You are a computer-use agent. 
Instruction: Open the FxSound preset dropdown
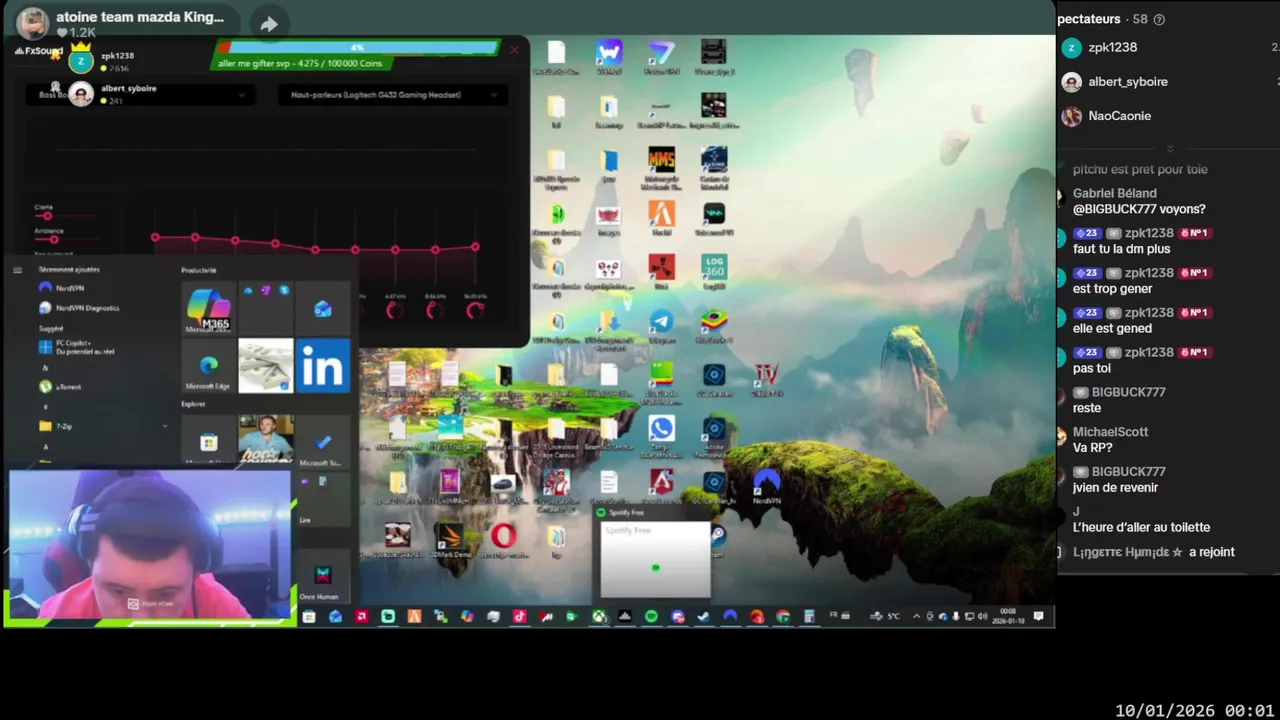[140, 95]
